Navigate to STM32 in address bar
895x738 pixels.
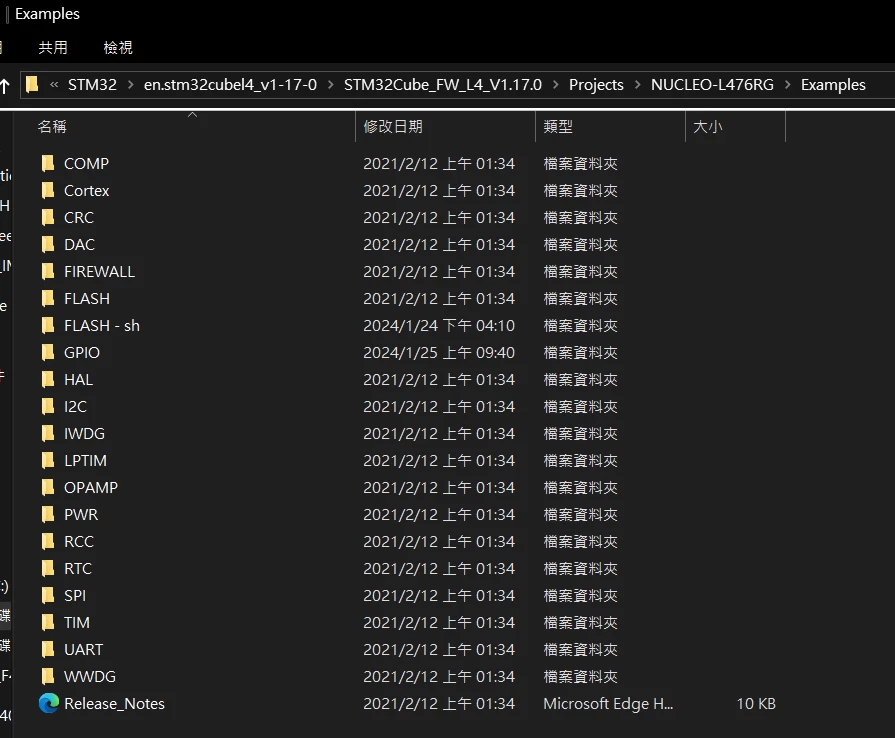(x=92, y=85)
